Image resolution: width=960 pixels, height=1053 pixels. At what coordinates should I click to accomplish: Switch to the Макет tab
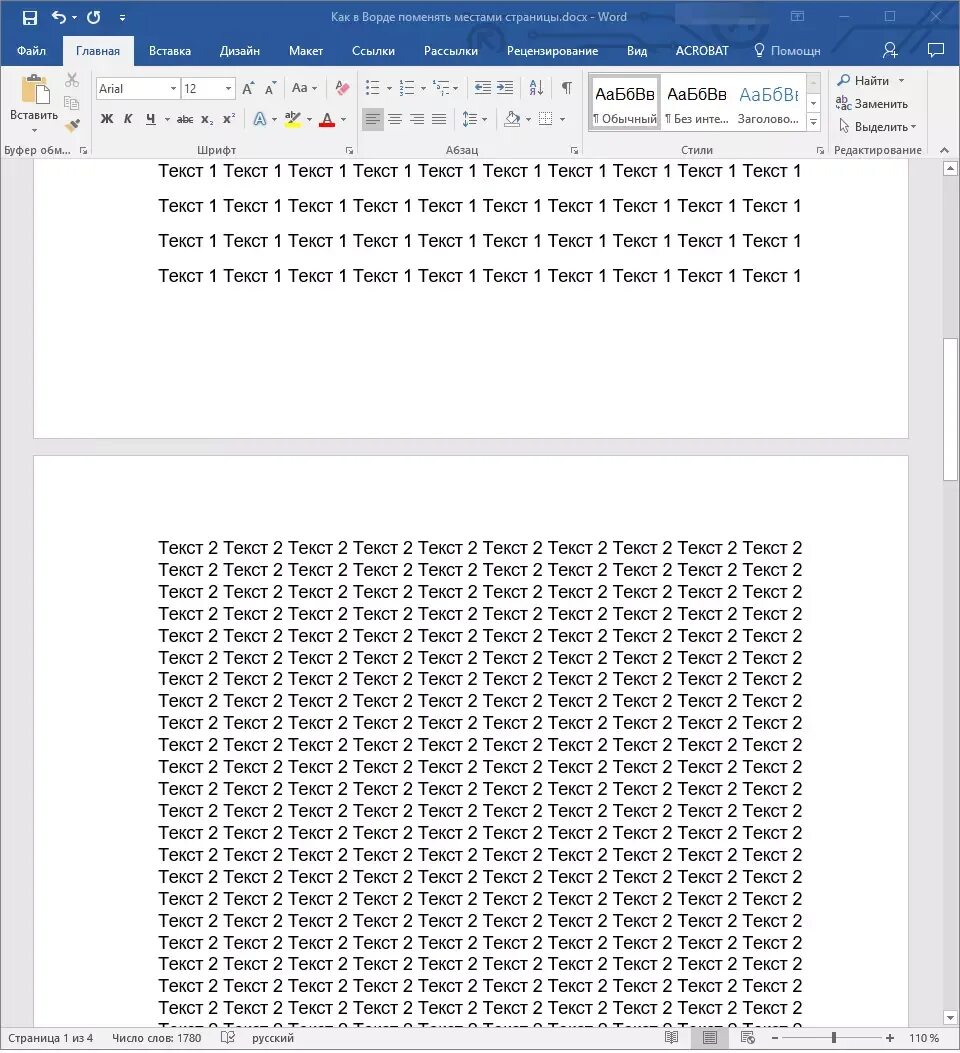305,51
